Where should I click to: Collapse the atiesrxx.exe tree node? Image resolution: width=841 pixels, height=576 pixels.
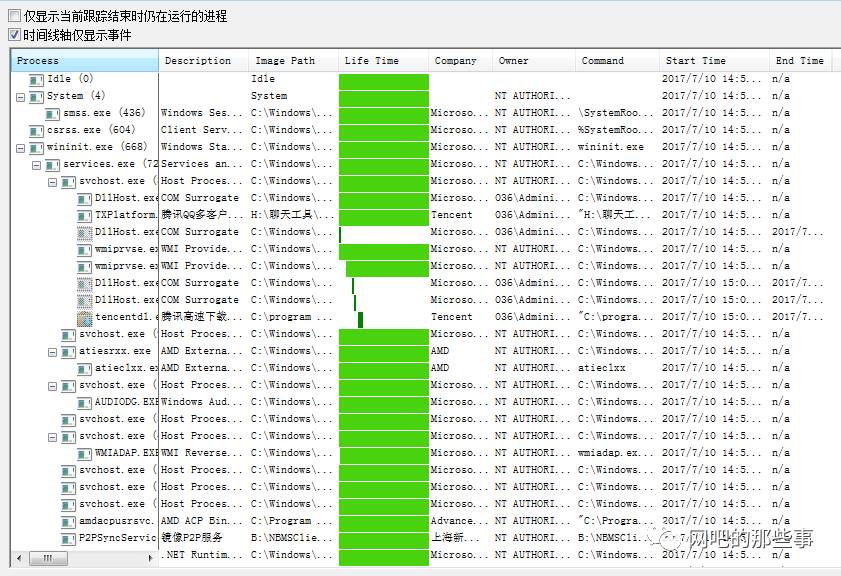53,351
